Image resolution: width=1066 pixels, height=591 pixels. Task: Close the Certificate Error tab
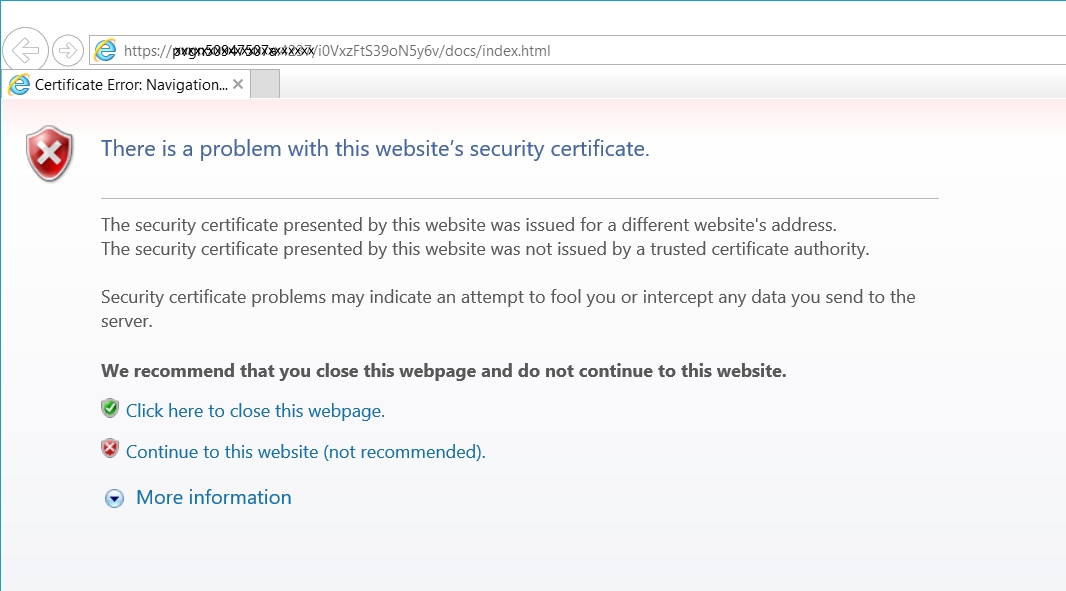(x=238, y=84)
